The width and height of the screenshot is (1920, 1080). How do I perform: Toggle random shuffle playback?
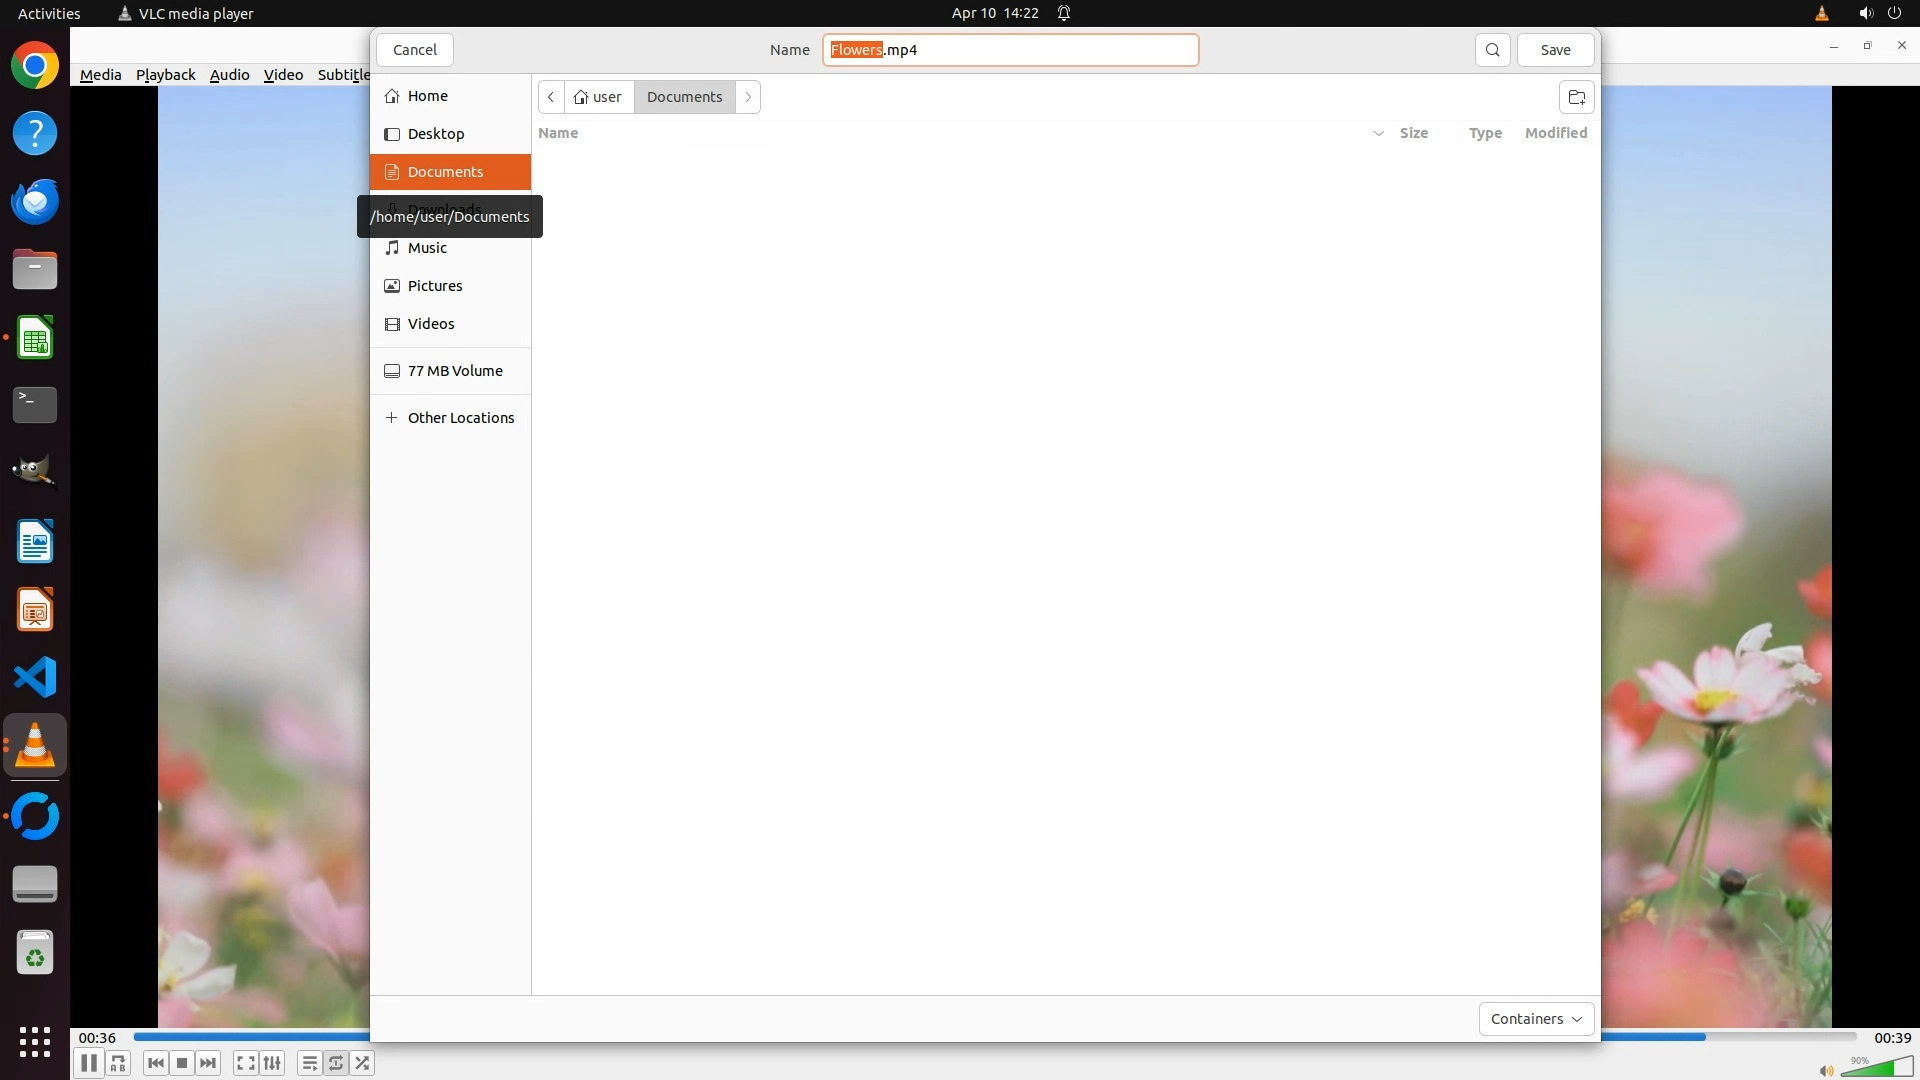(363, 1063)
